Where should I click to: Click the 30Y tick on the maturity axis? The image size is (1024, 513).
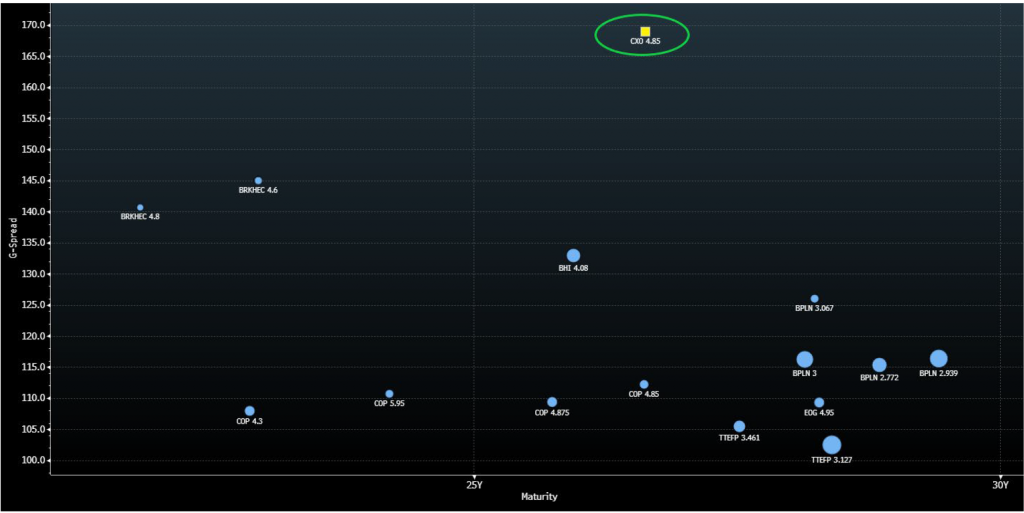pyautogui.click(x=999, y=485)
